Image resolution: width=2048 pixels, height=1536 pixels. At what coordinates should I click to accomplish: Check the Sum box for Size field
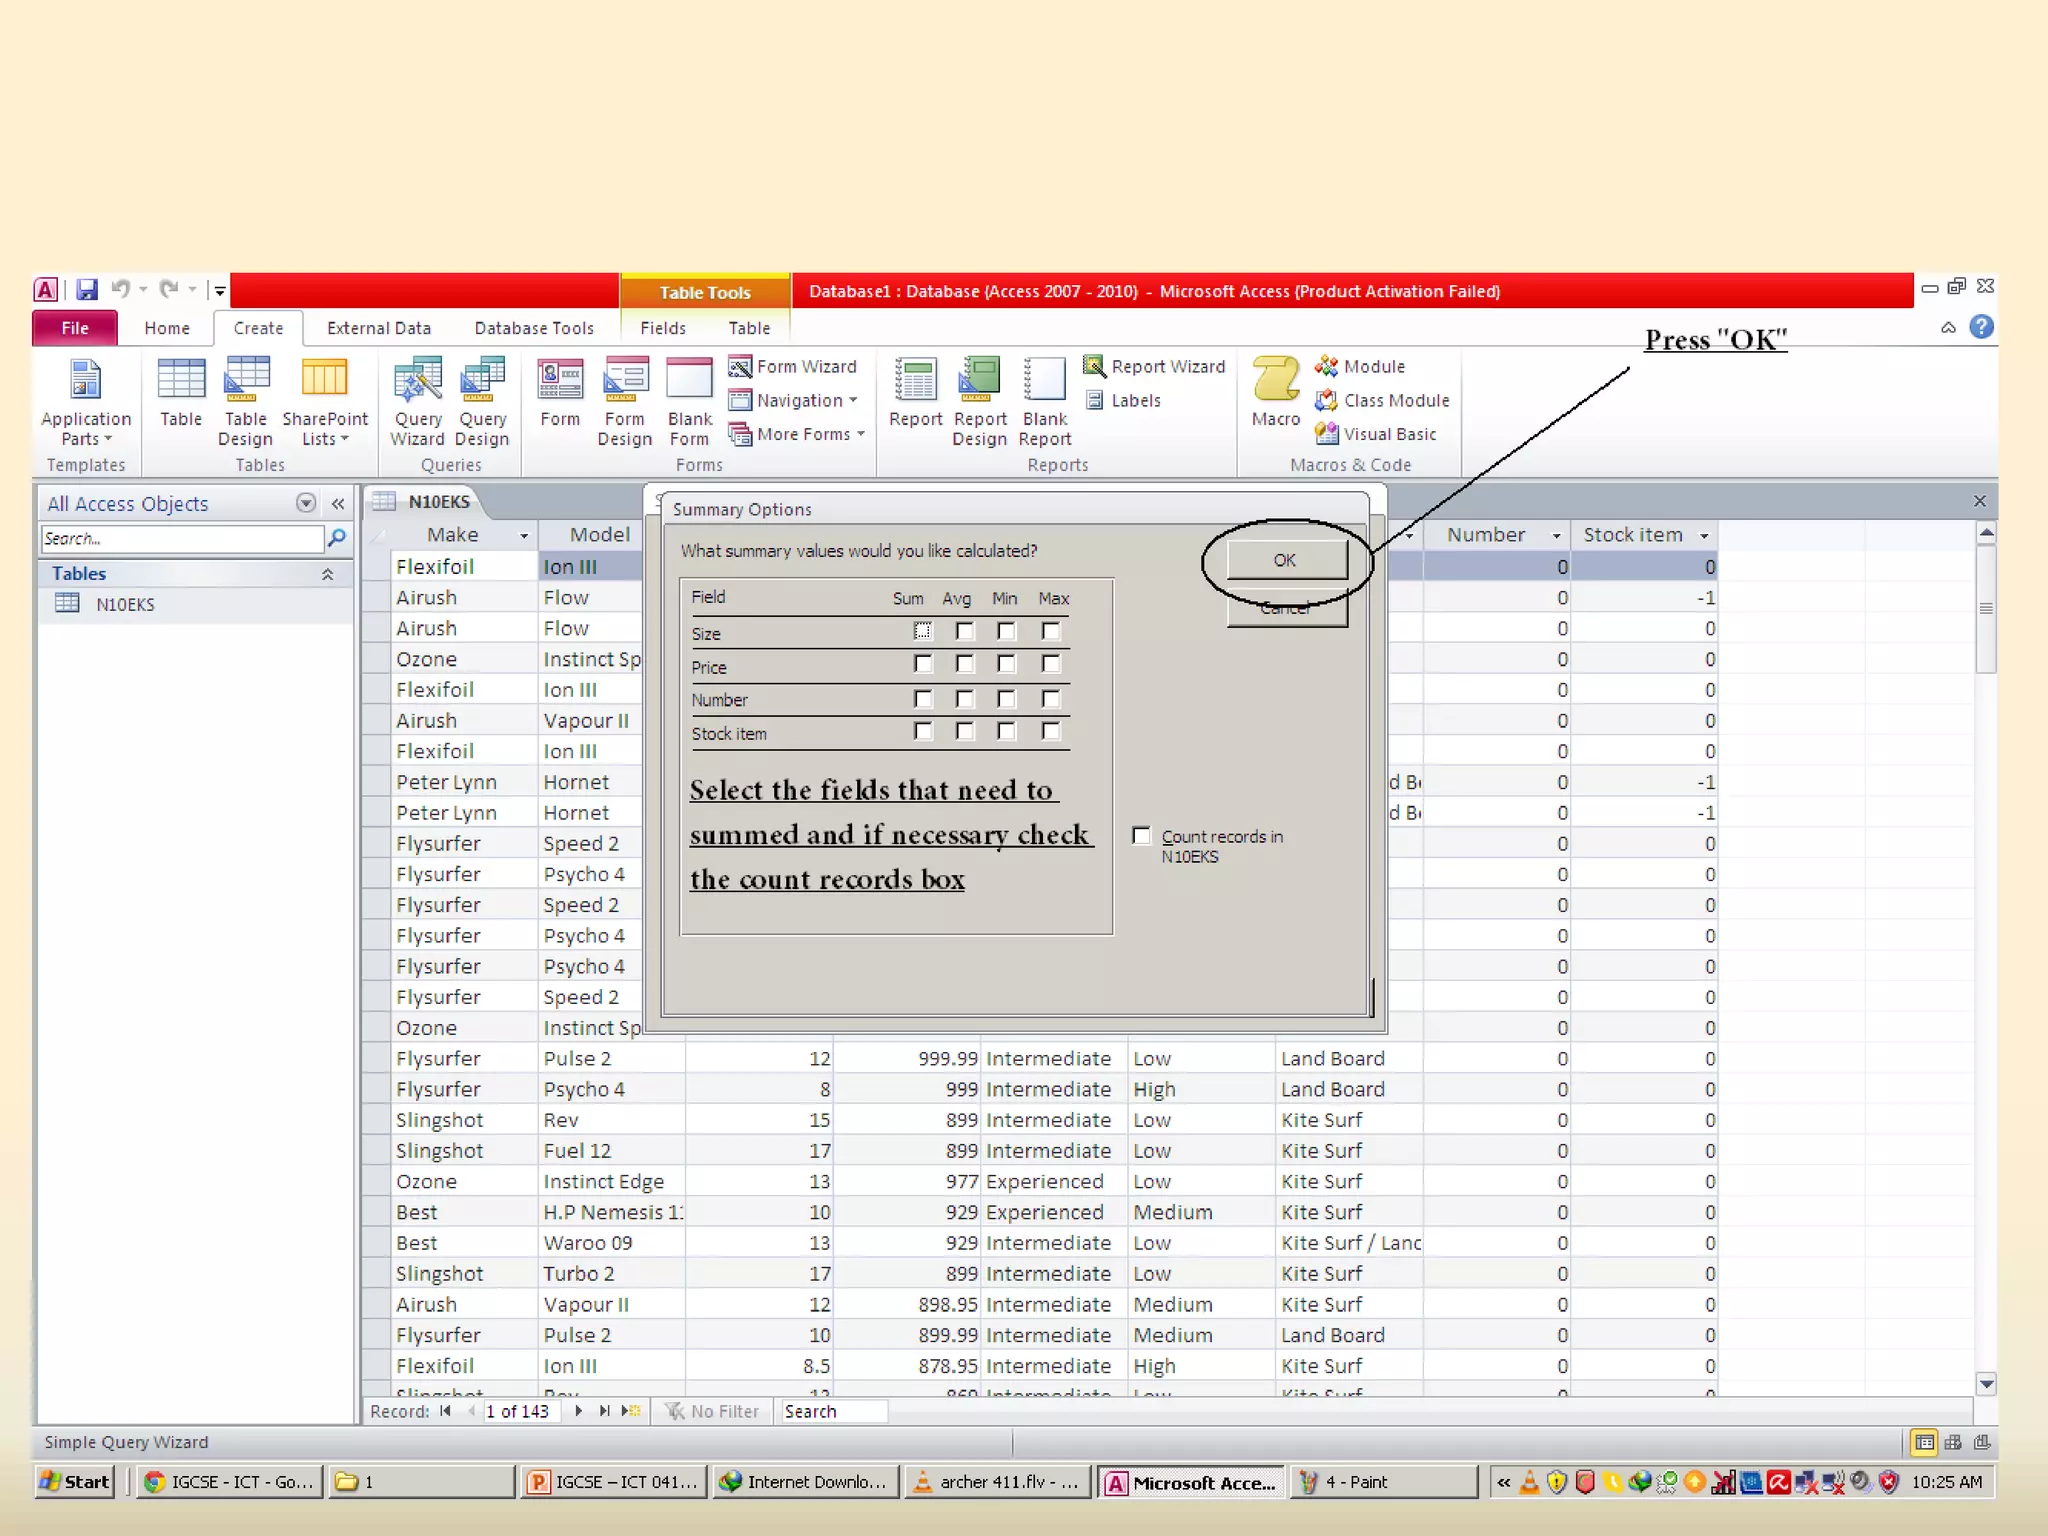point(922,631)
